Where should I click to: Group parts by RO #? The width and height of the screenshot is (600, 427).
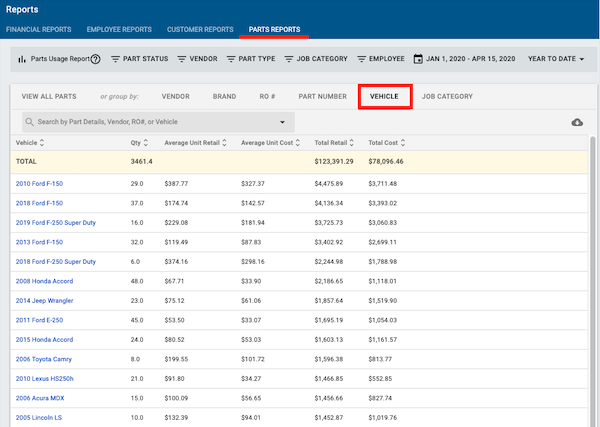coord(267,96)
